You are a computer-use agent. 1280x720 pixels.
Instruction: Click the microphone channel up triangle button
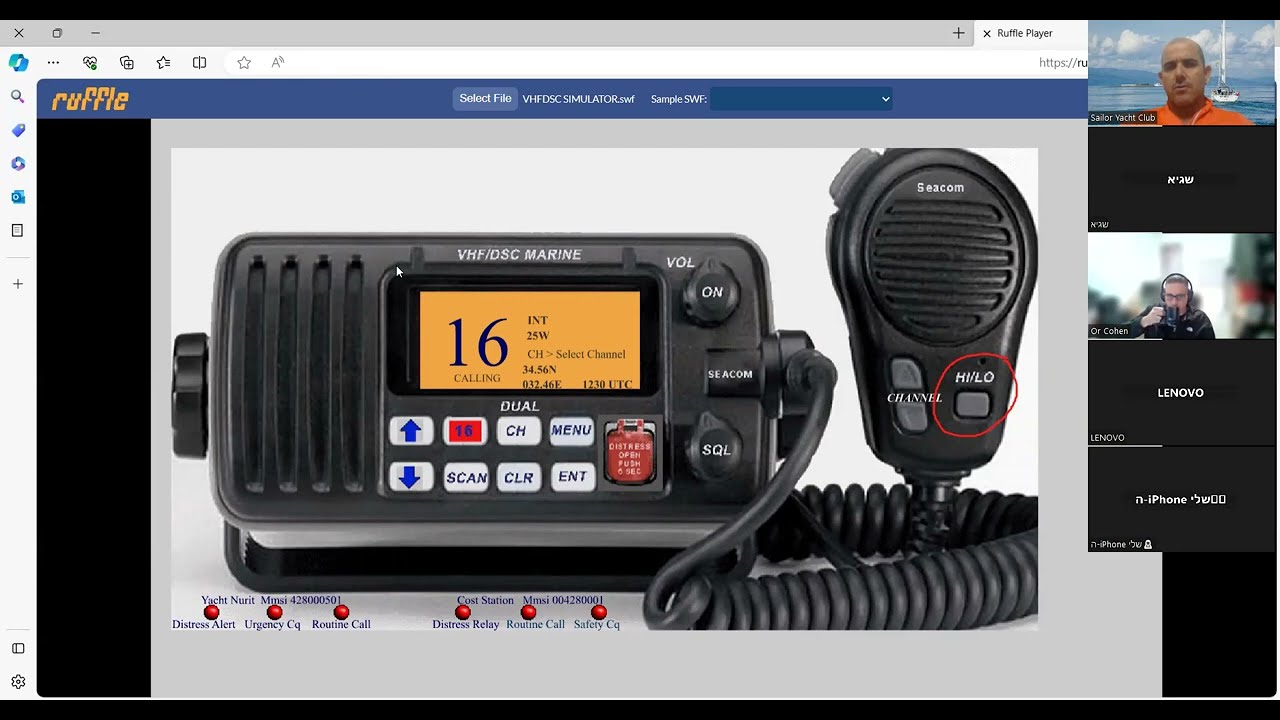906,375
